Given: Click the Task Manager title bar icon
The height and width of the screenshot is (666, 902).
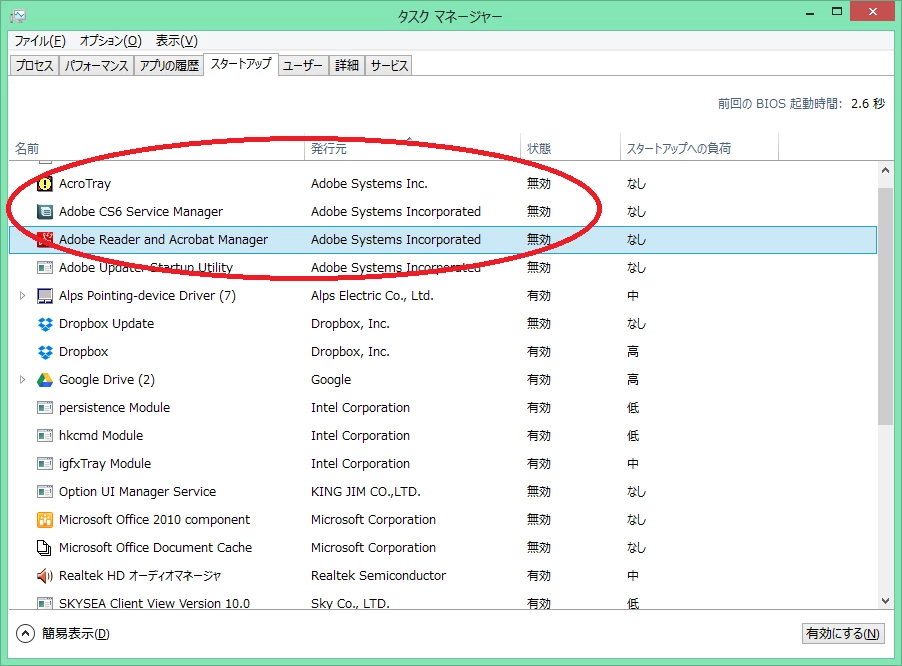Looking at the screenshot, I should (18, 16).
